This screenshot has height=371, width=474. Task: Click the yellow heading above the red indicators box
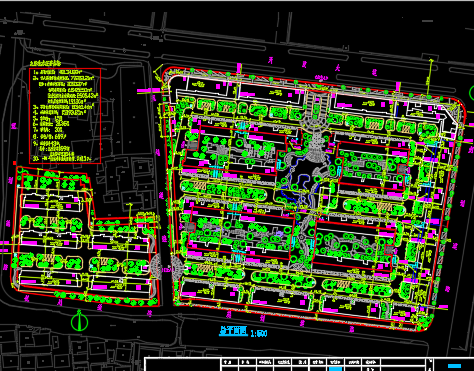point(46,64)
